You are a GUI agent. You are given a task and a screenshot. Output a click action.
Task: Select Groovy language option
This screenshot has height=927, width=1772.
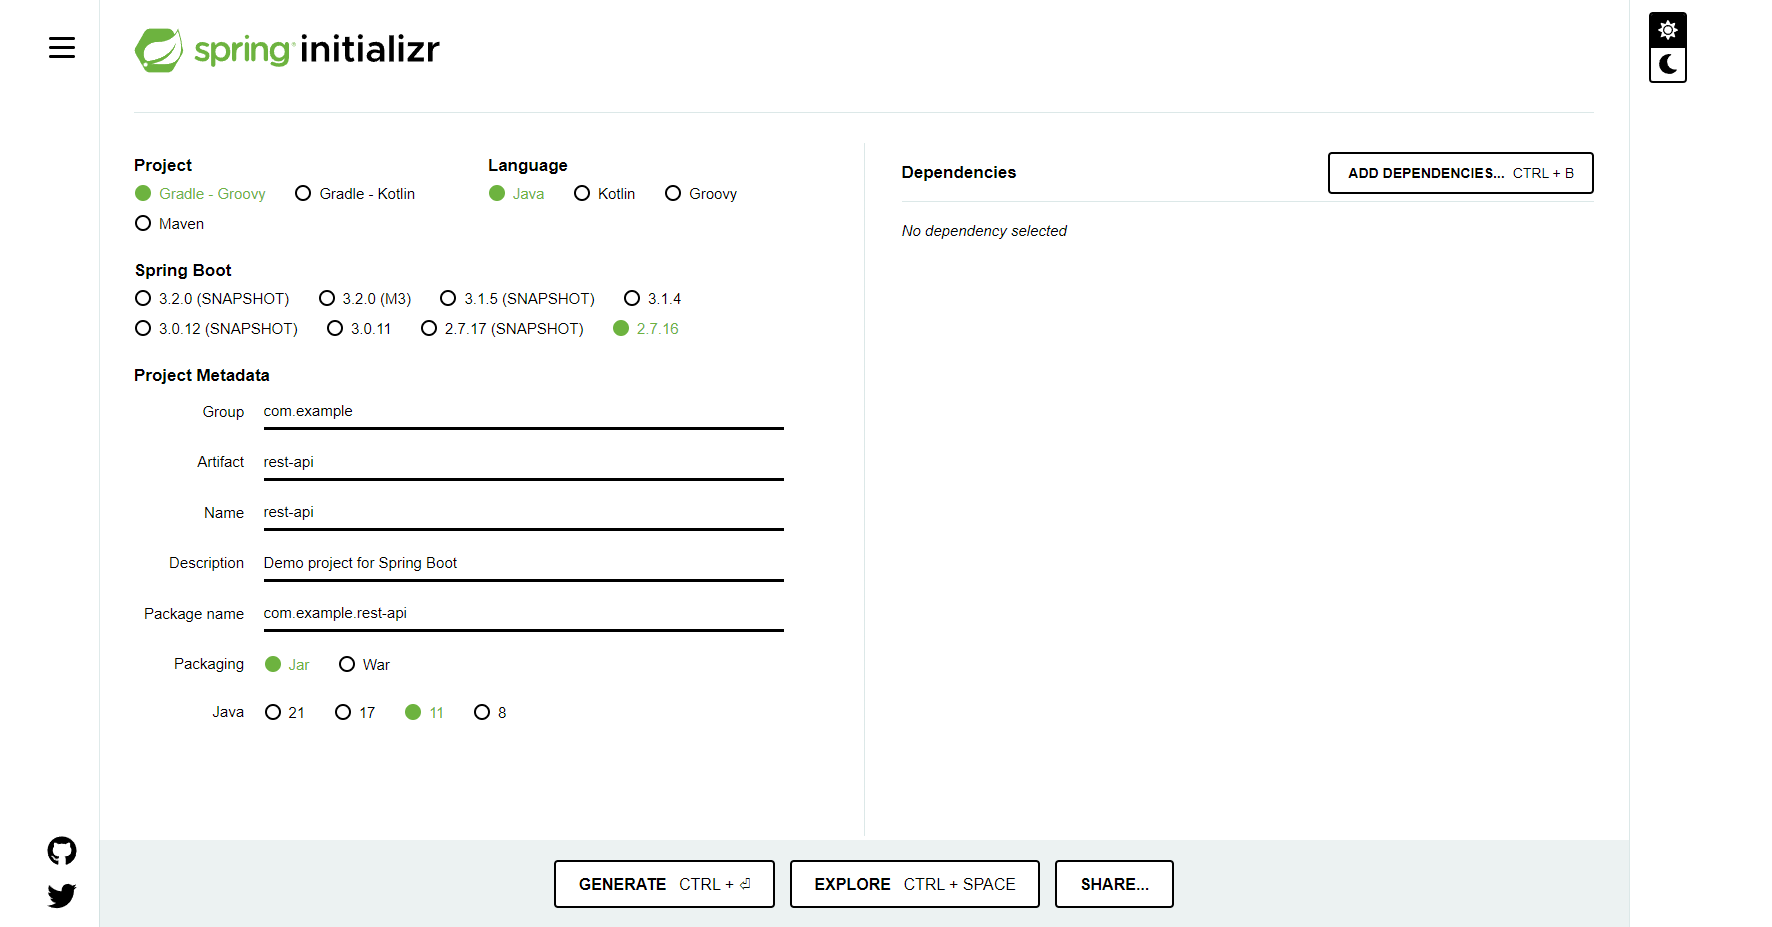coord(701,194)
